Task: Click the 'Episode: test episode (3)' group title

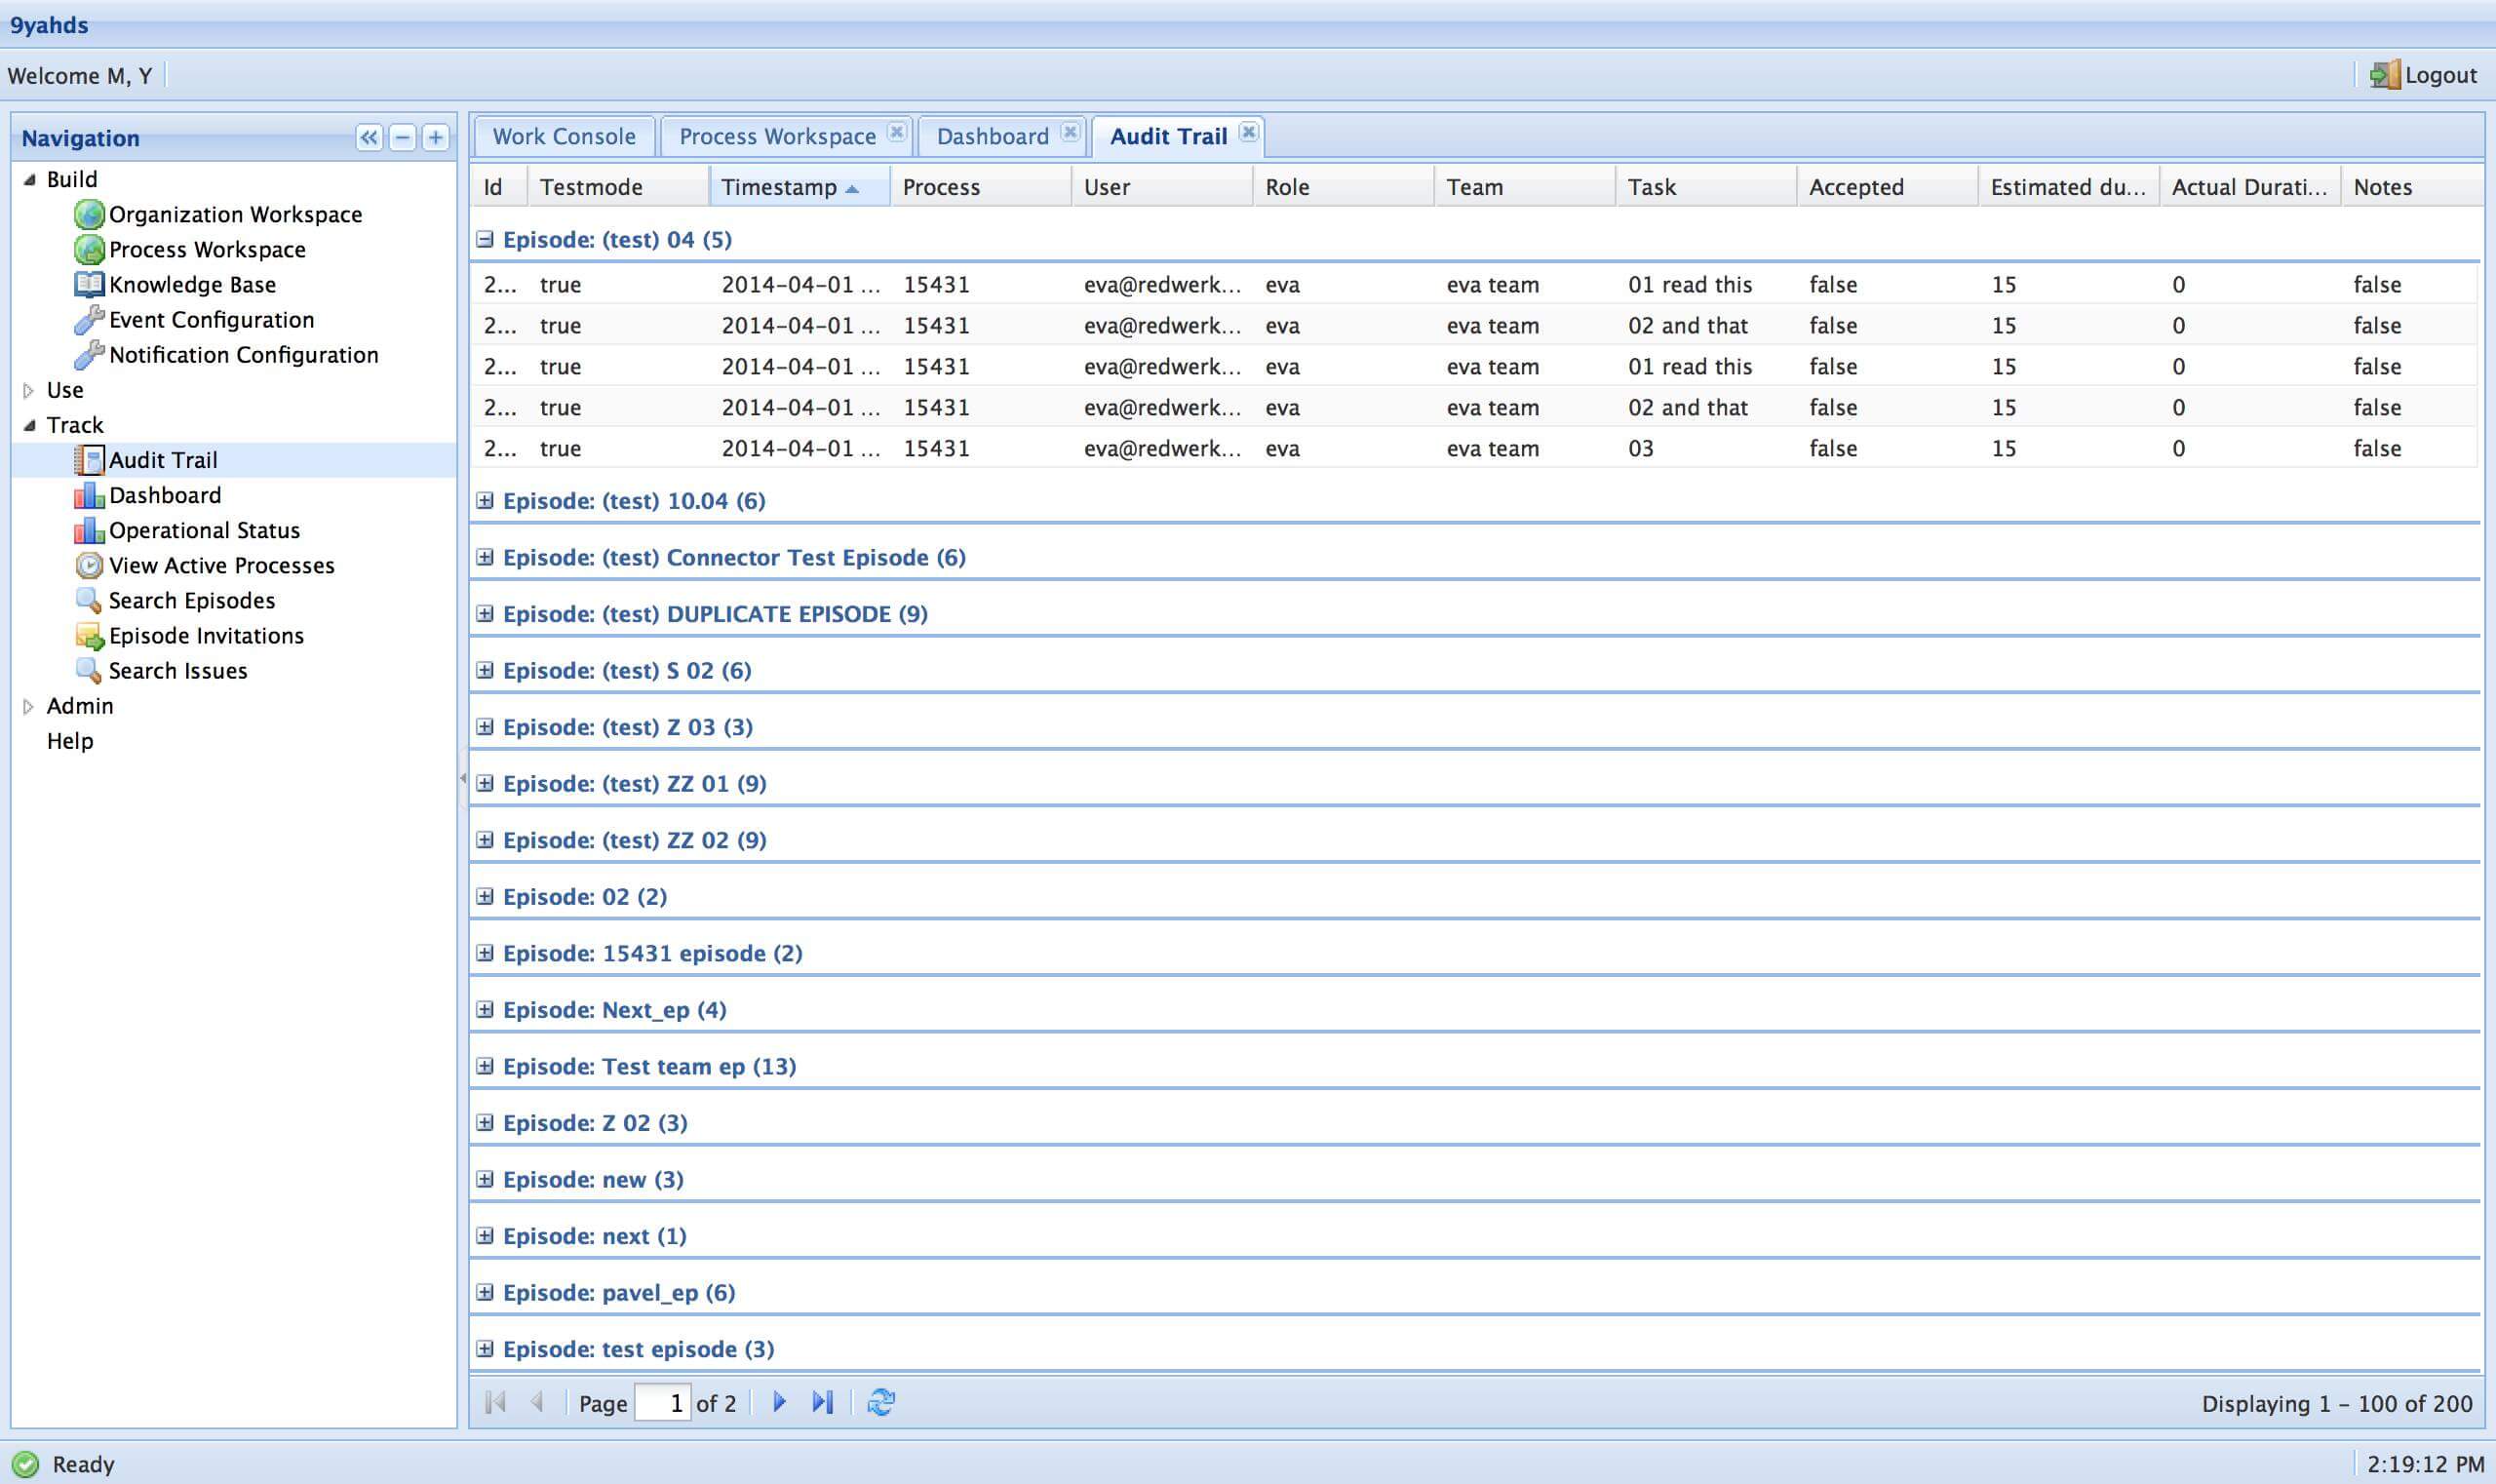Action: [638, 1349]
